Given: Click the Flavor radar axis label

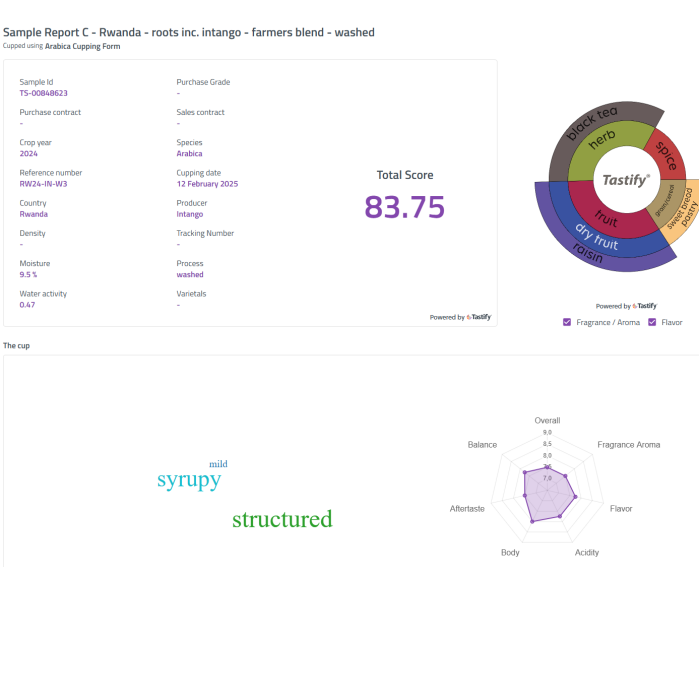Looking at the screenshot, I should [x=621, y=509].
